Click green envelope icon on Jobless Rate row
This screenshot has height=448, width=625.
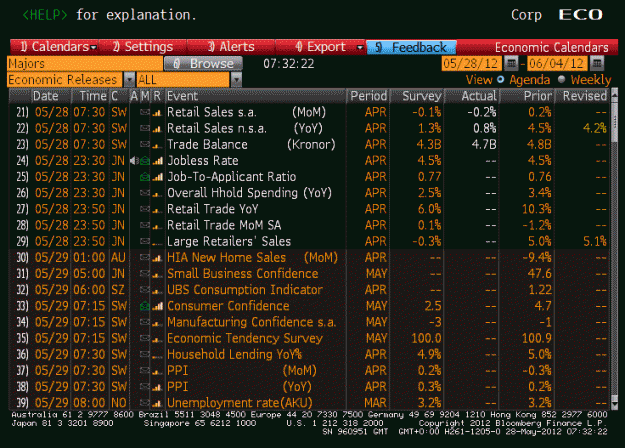tap(145, 161)
